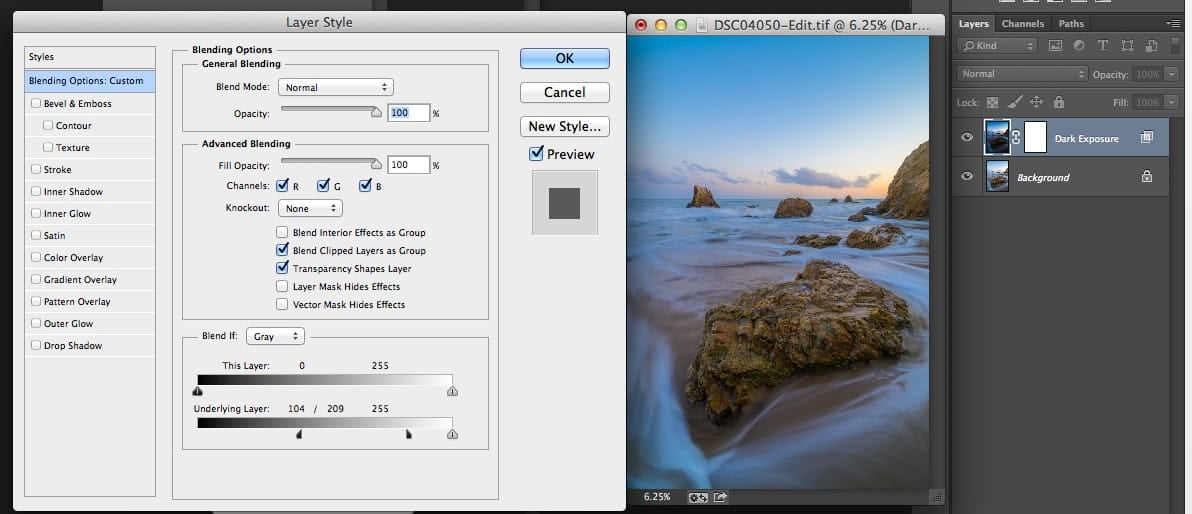The width and height of the screenshot is (1192, 514).
Task: Click the Fill Opacity input field
Action: tap(408, 164)
